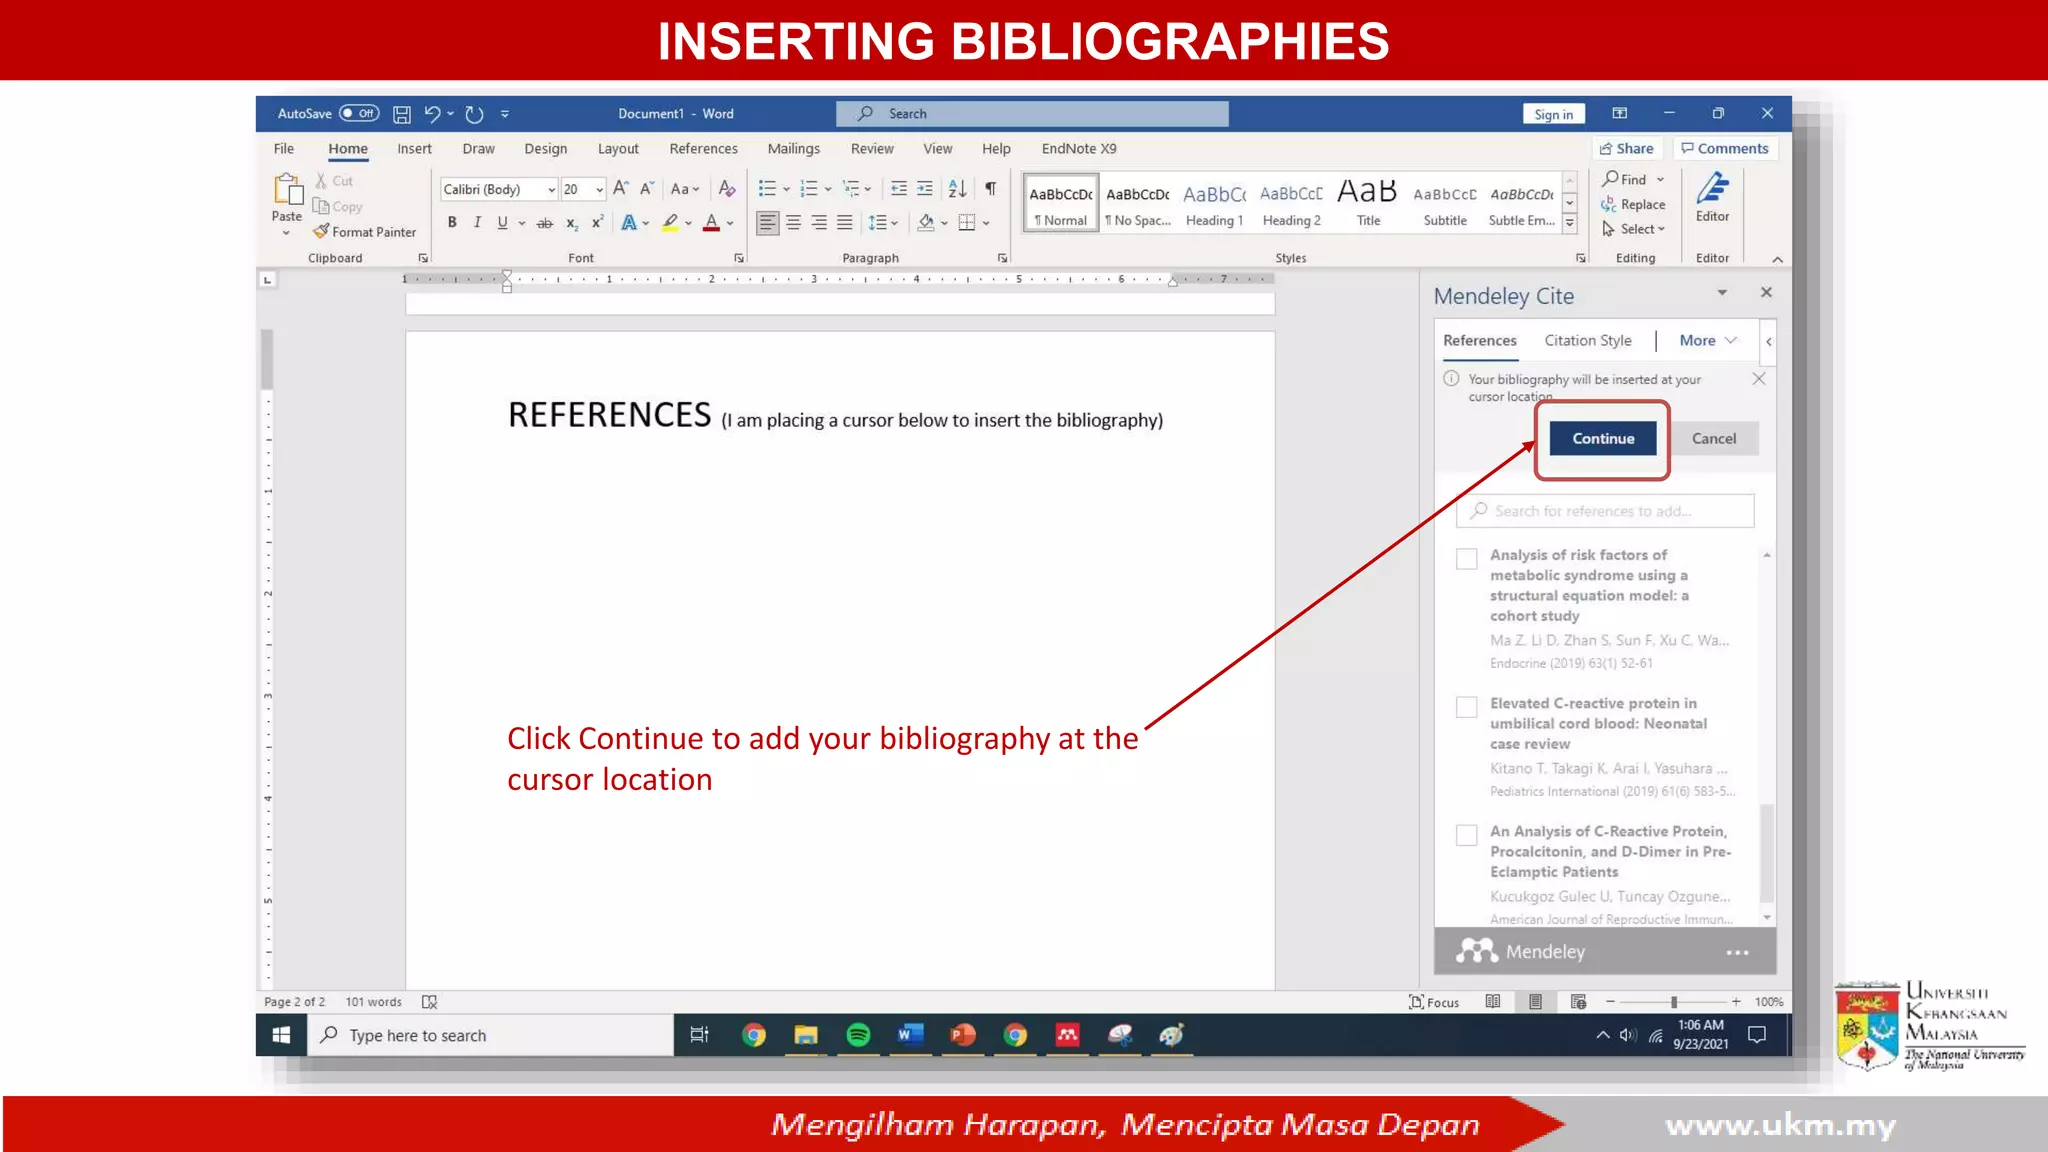Align text right
The image size is (2048, 1152).
pos(819,223)
